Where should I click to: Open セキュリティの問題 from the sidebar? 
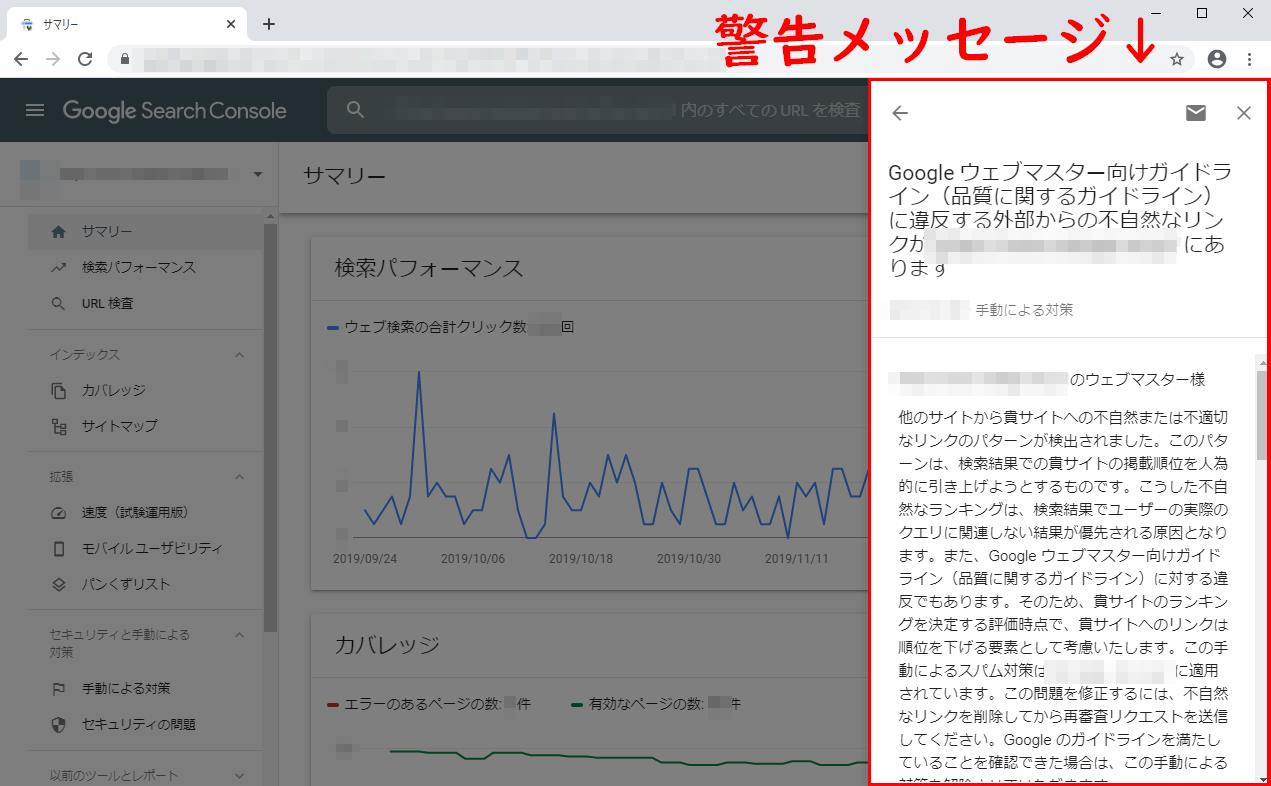145,724
